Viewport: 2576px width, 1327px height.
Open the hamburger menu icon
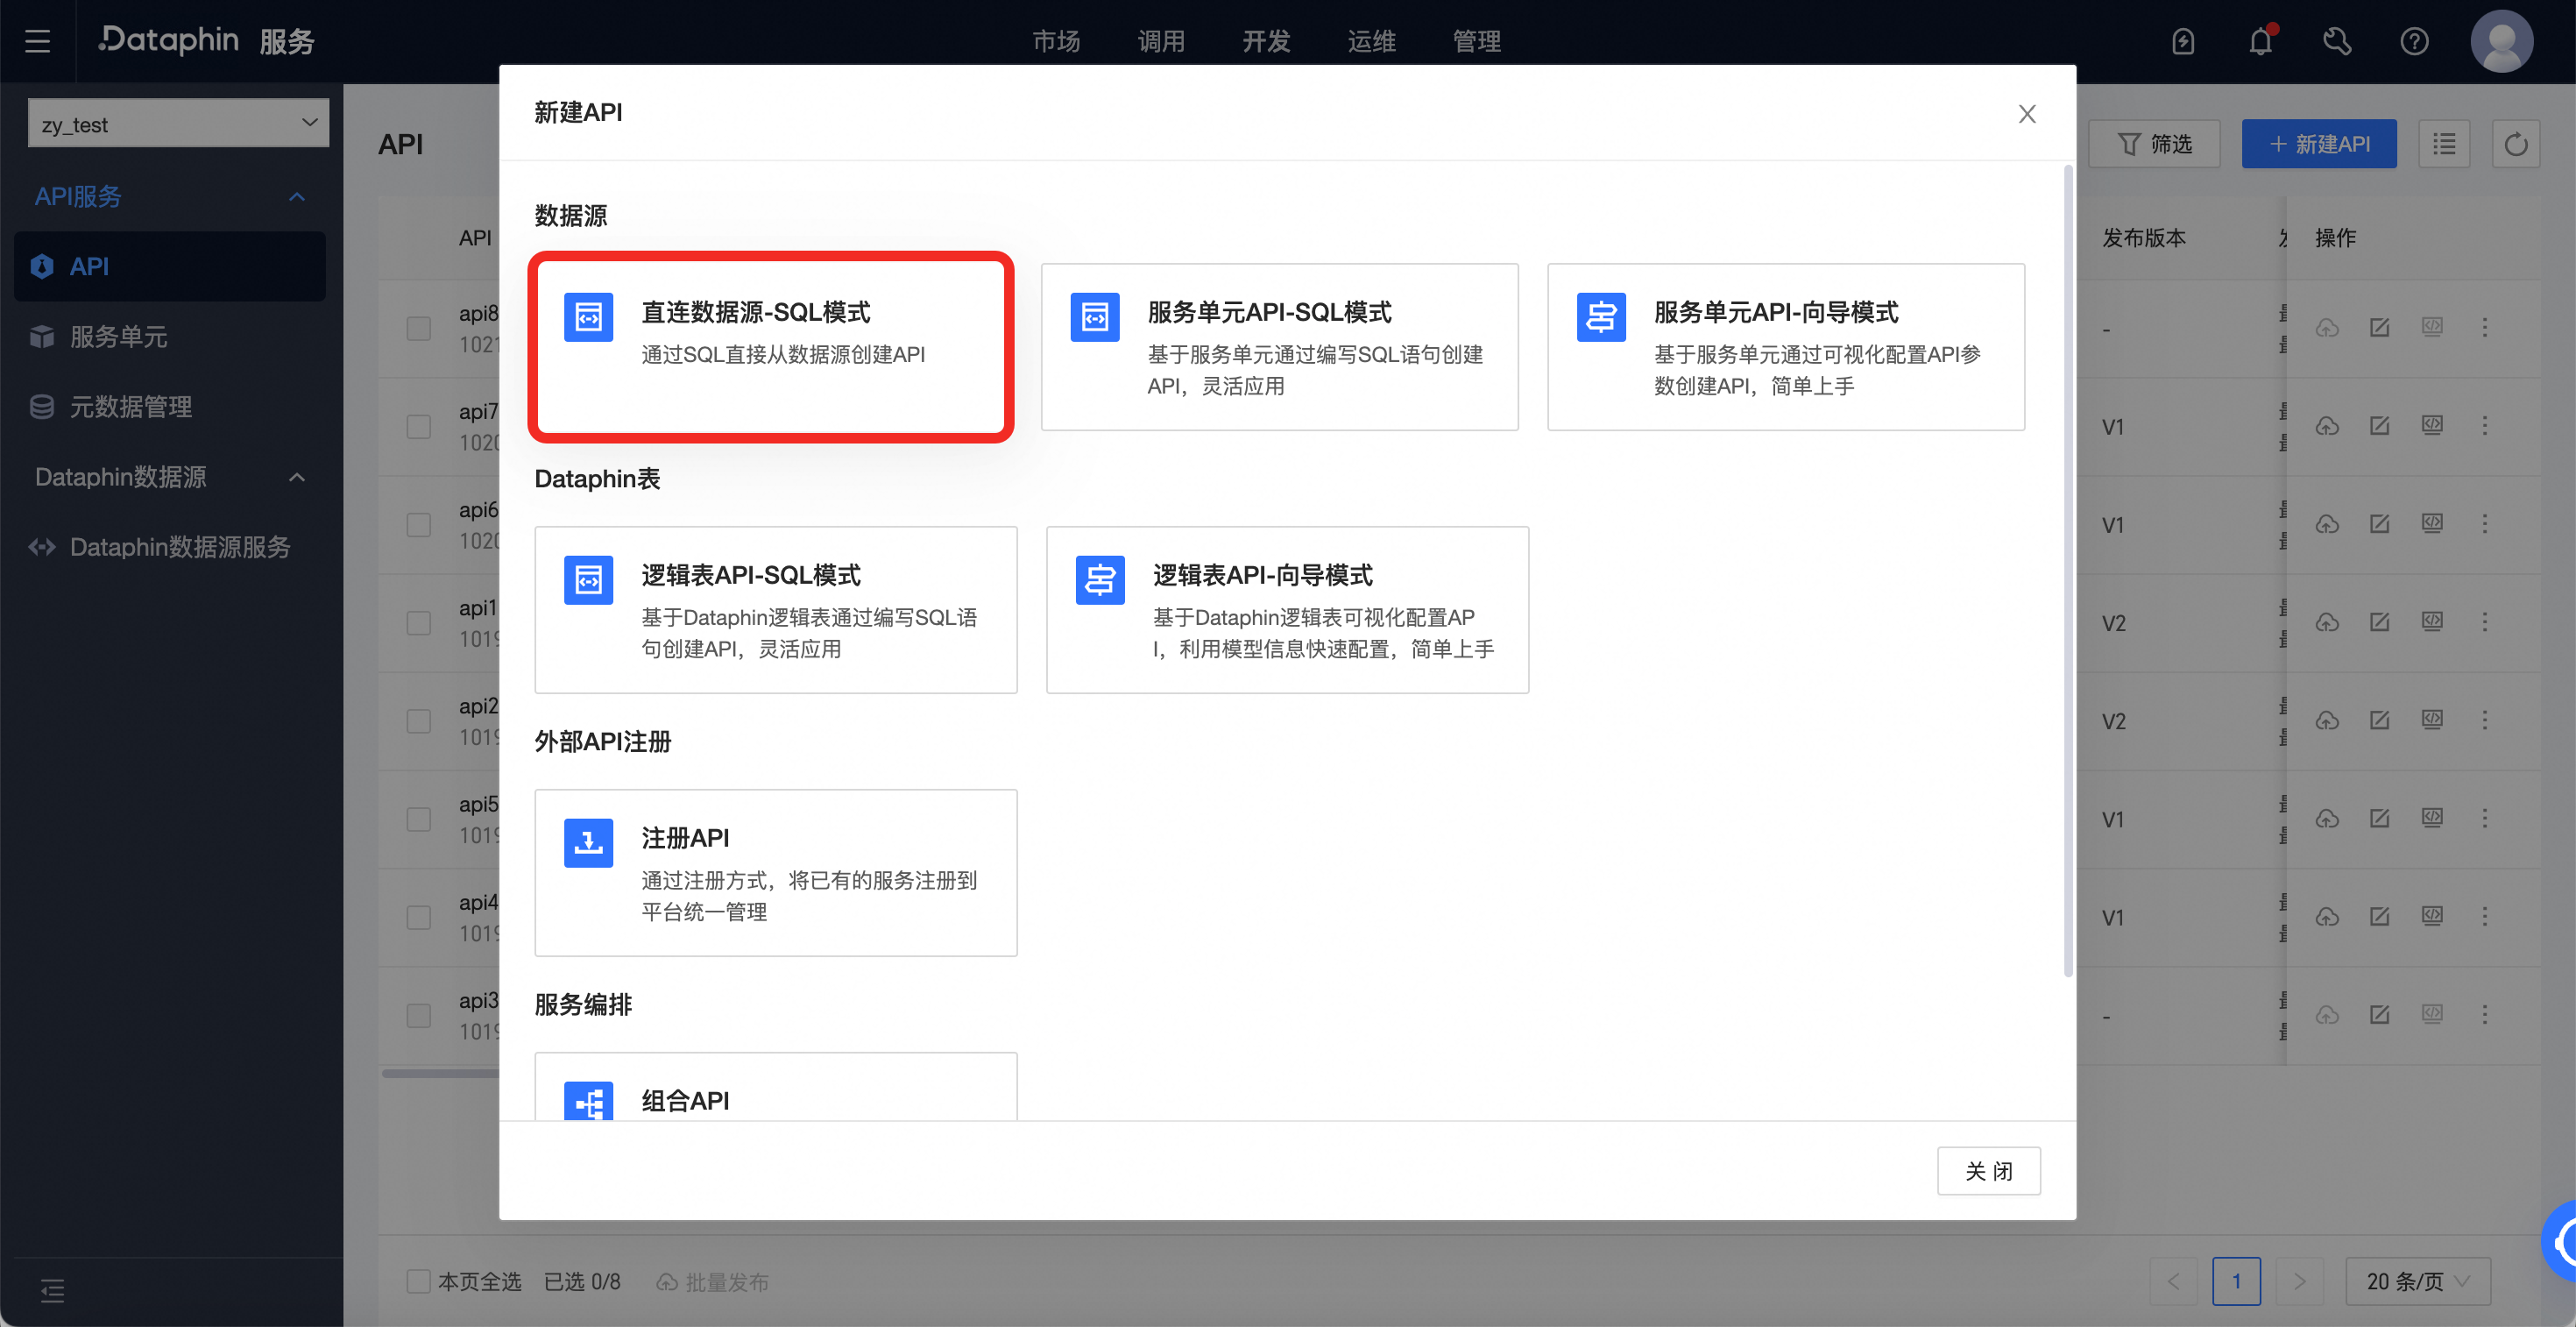tap(38, 42)
